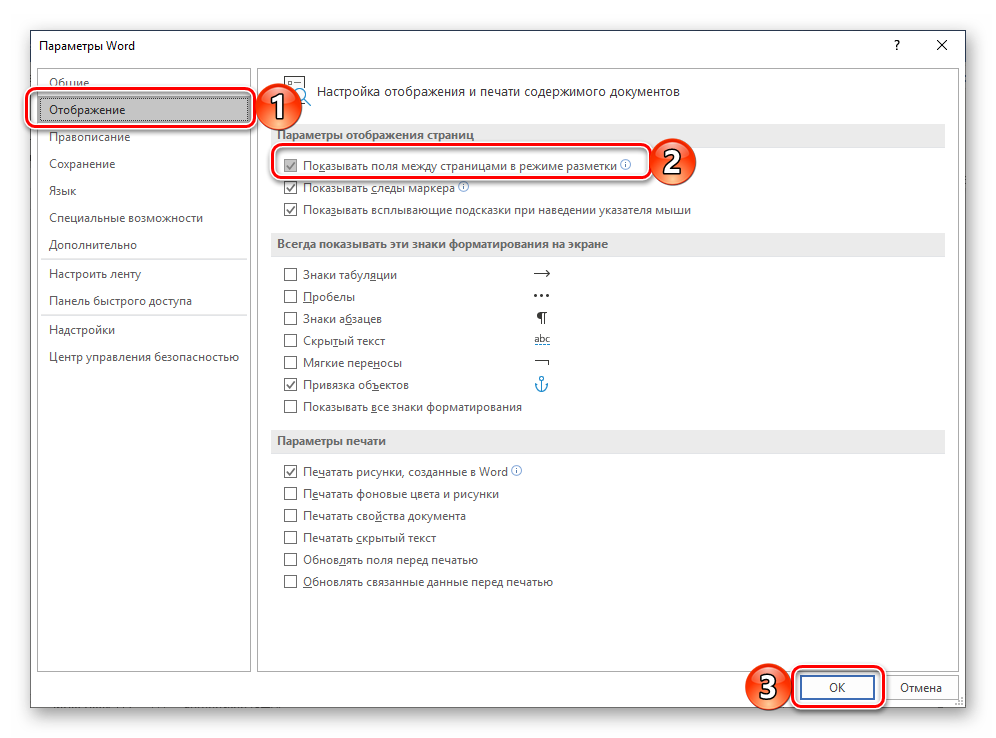Click the optional hyphen symbol
996x738 pixels.
[542, 362]
